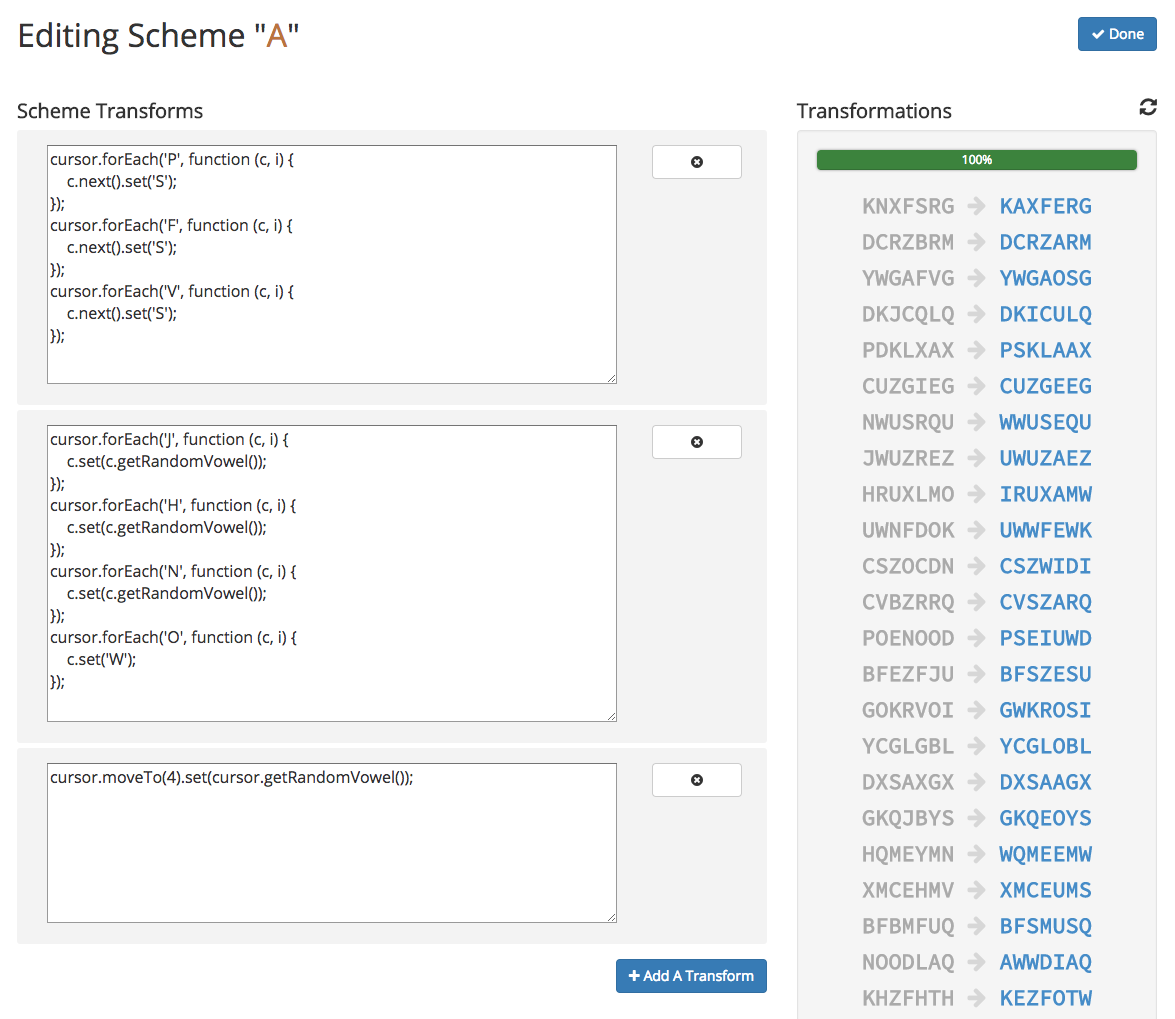This screenshot has height=1019, width=1175.
Task: Click the KEZFOTW result text
Action: point(1045,999)
